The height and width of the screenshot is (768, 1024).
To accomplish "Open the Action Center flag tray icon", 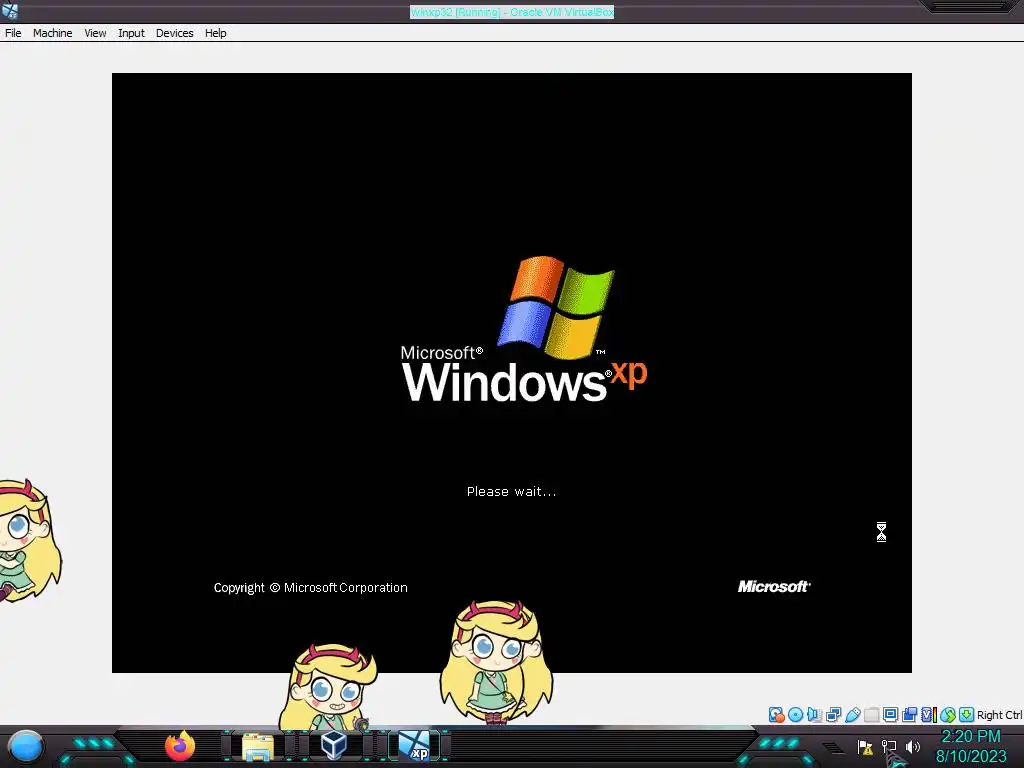I will coord(865,747).
